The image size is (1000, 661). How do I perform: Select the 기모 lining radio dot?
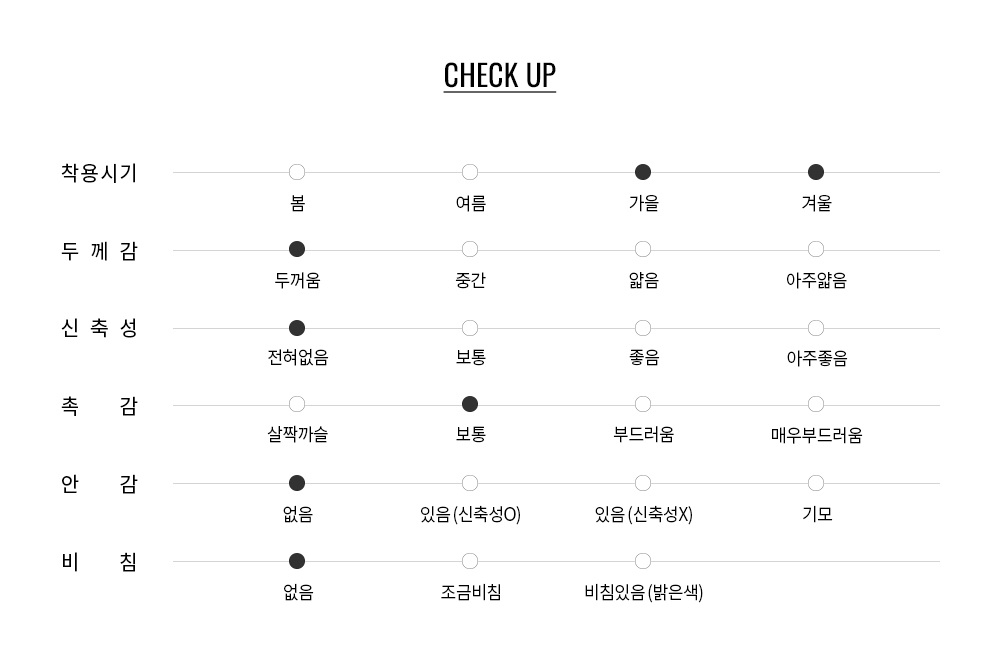tap(816, 483)
